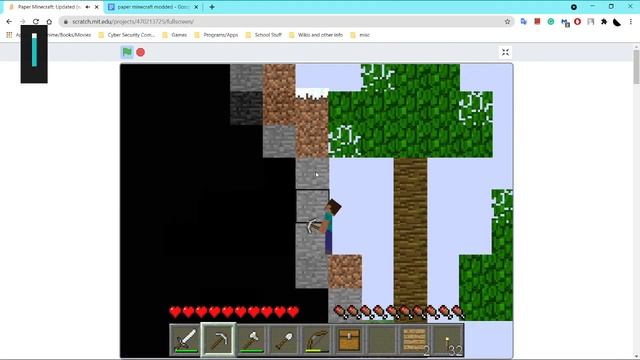Click the stone block above Steve
Image resolution: width=640 pixels, height=360 pixels.
312,173
